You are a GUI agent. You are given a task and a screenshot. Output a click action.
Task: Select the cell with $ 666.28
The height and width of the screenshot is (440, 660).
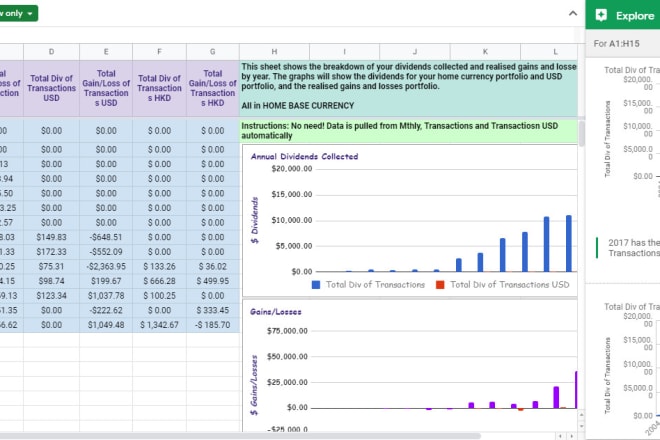pos(159,281)
